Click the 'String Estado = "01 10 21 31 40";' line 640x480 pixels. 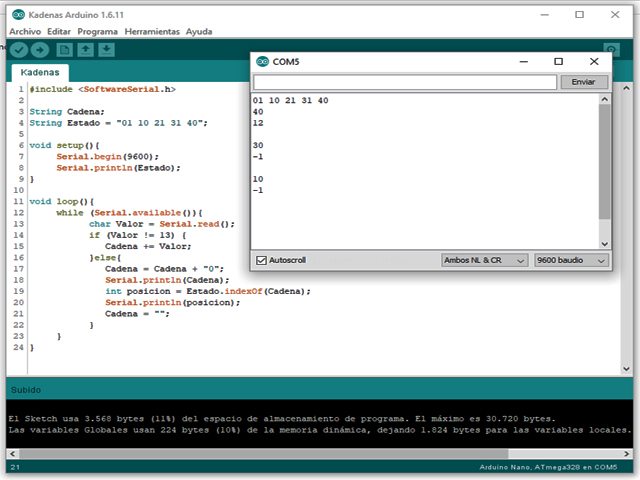118,123
